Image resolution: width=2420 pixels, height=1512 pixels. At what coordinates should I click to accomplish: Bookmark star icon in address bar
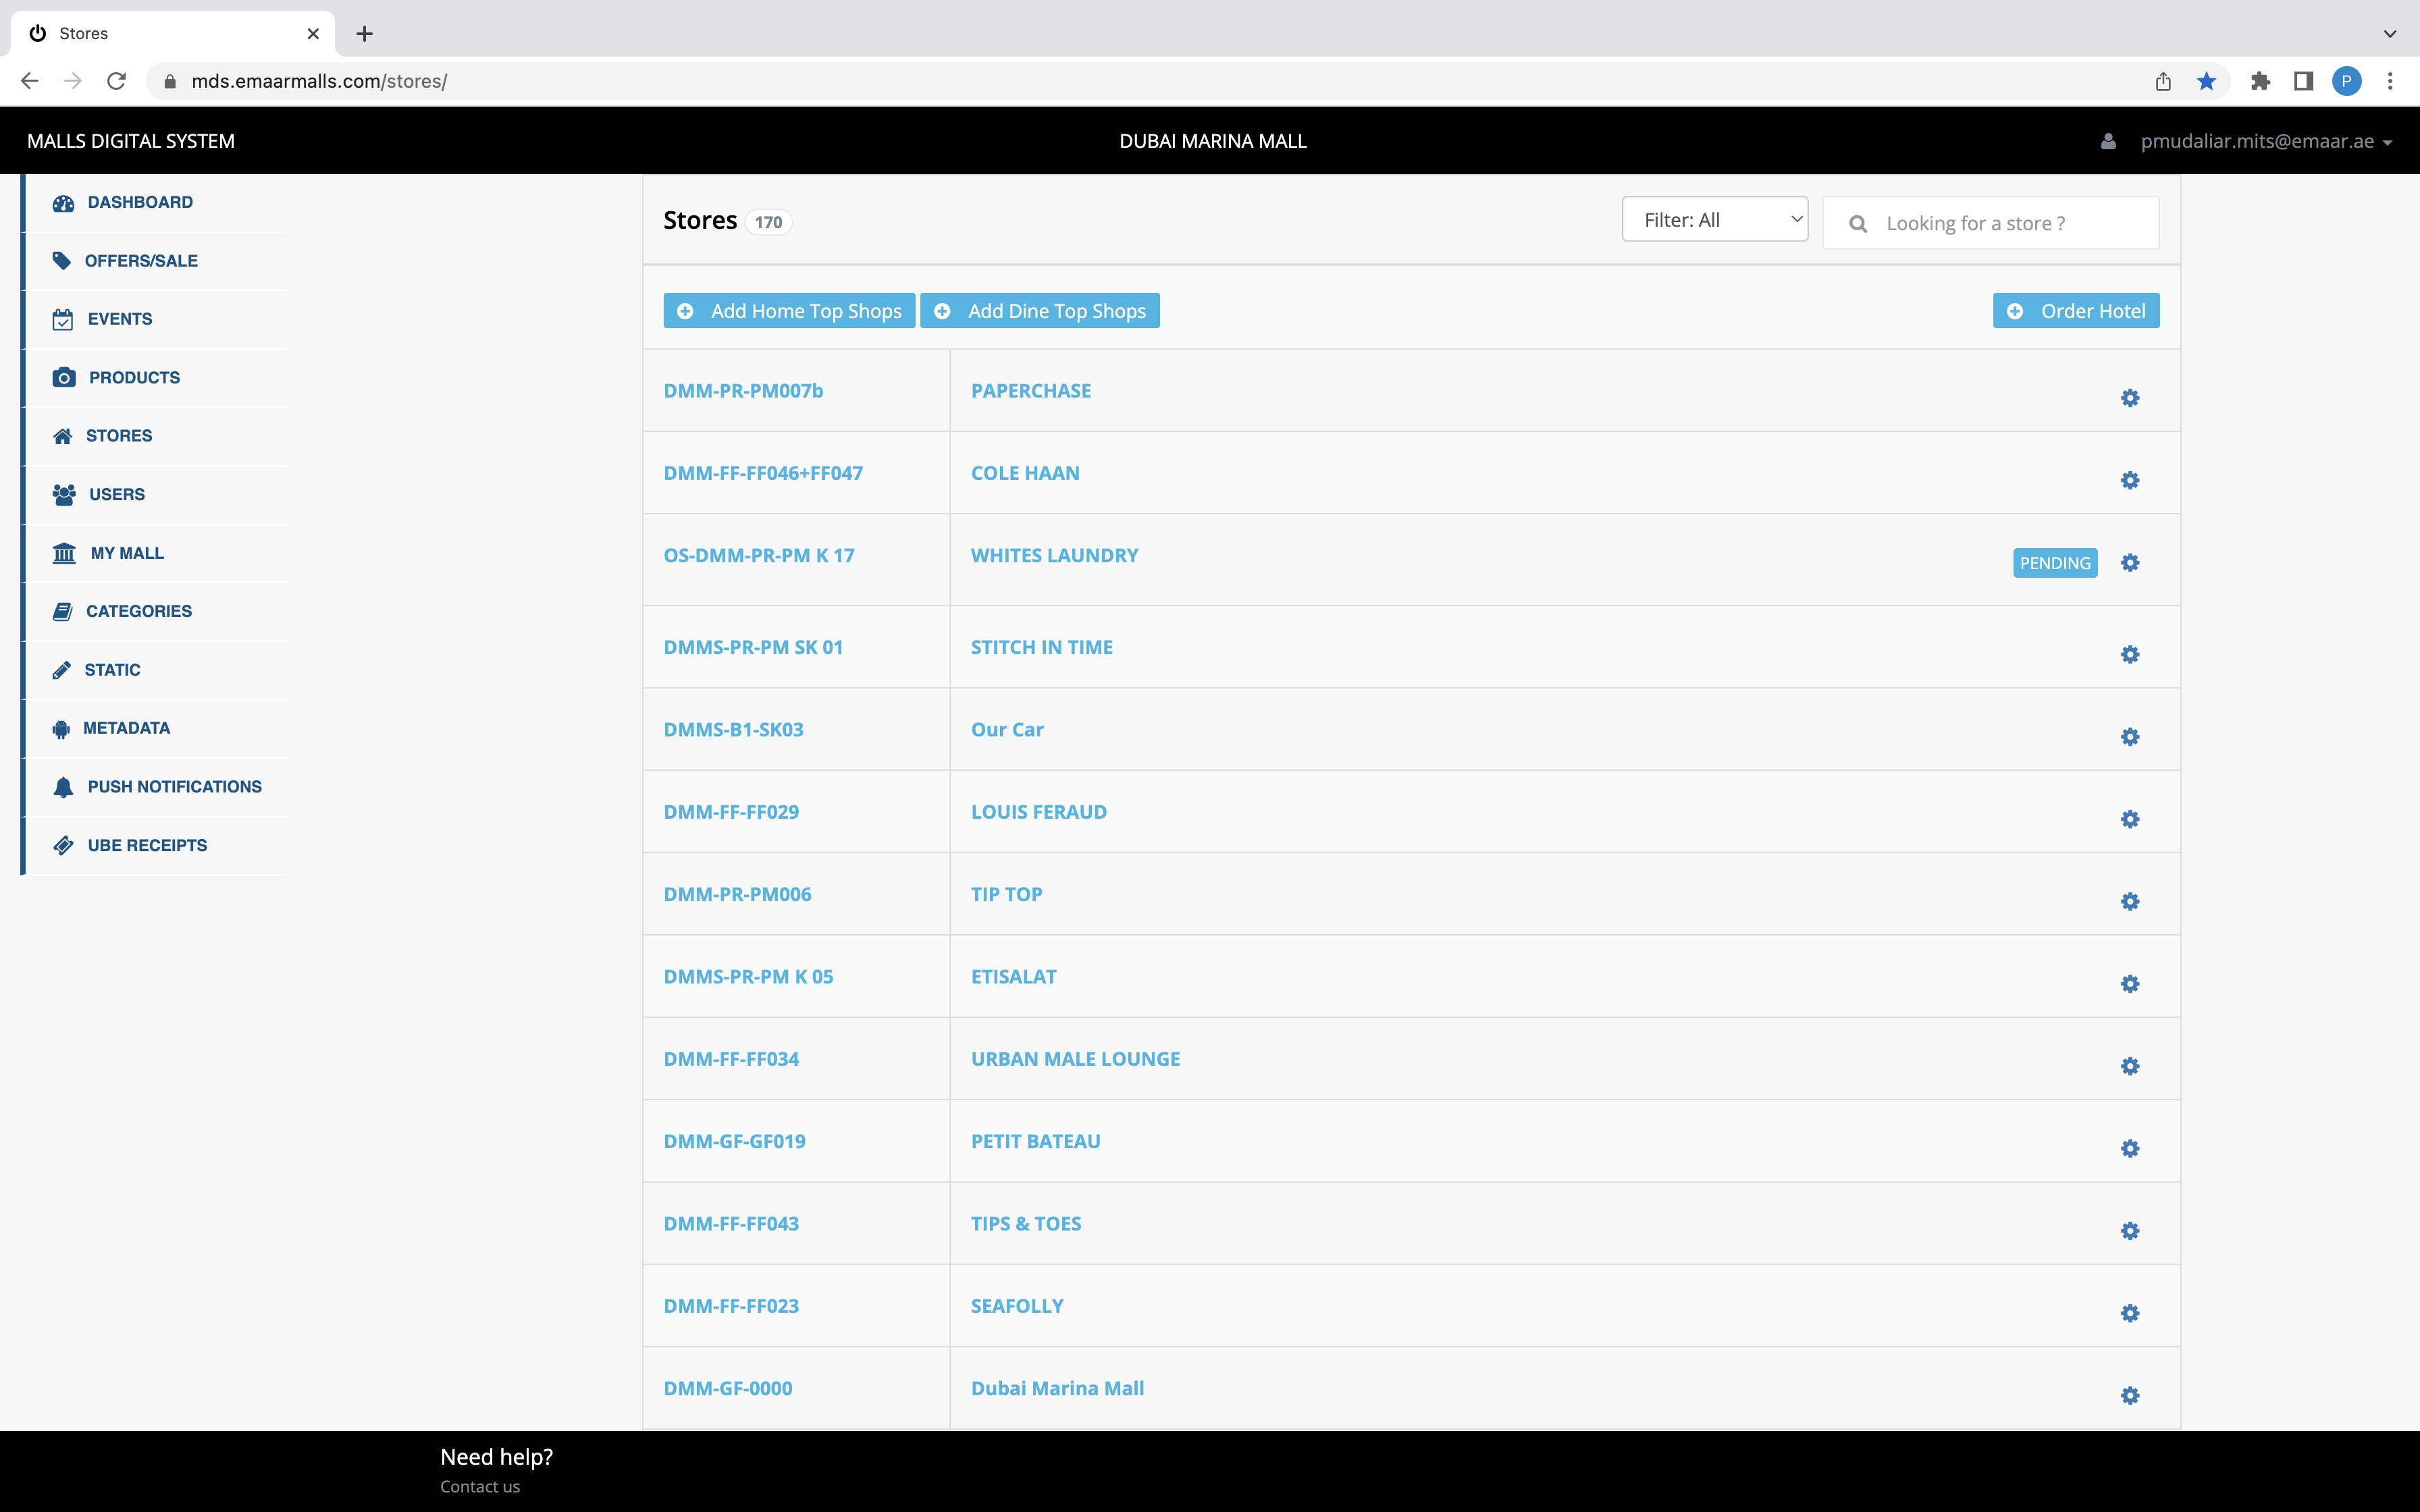click(2206, 81)
